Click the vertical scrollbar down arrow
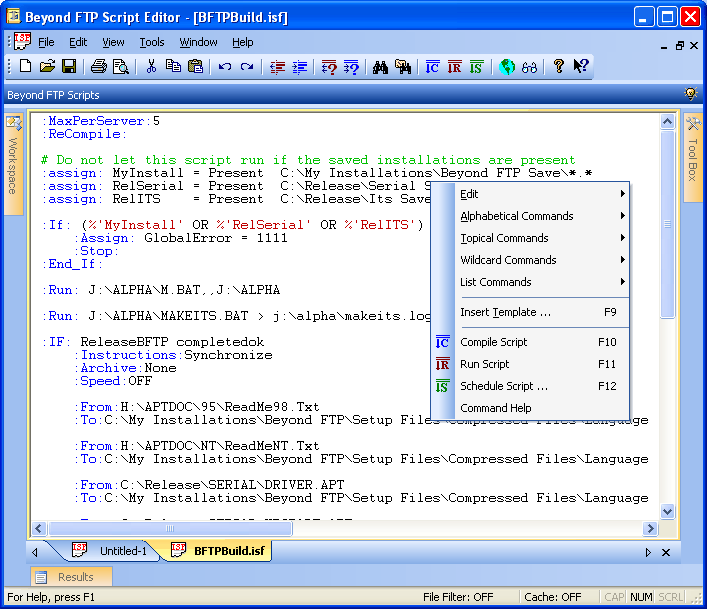The height and width of the screenshot is (609, 707). tap(667, 512)
